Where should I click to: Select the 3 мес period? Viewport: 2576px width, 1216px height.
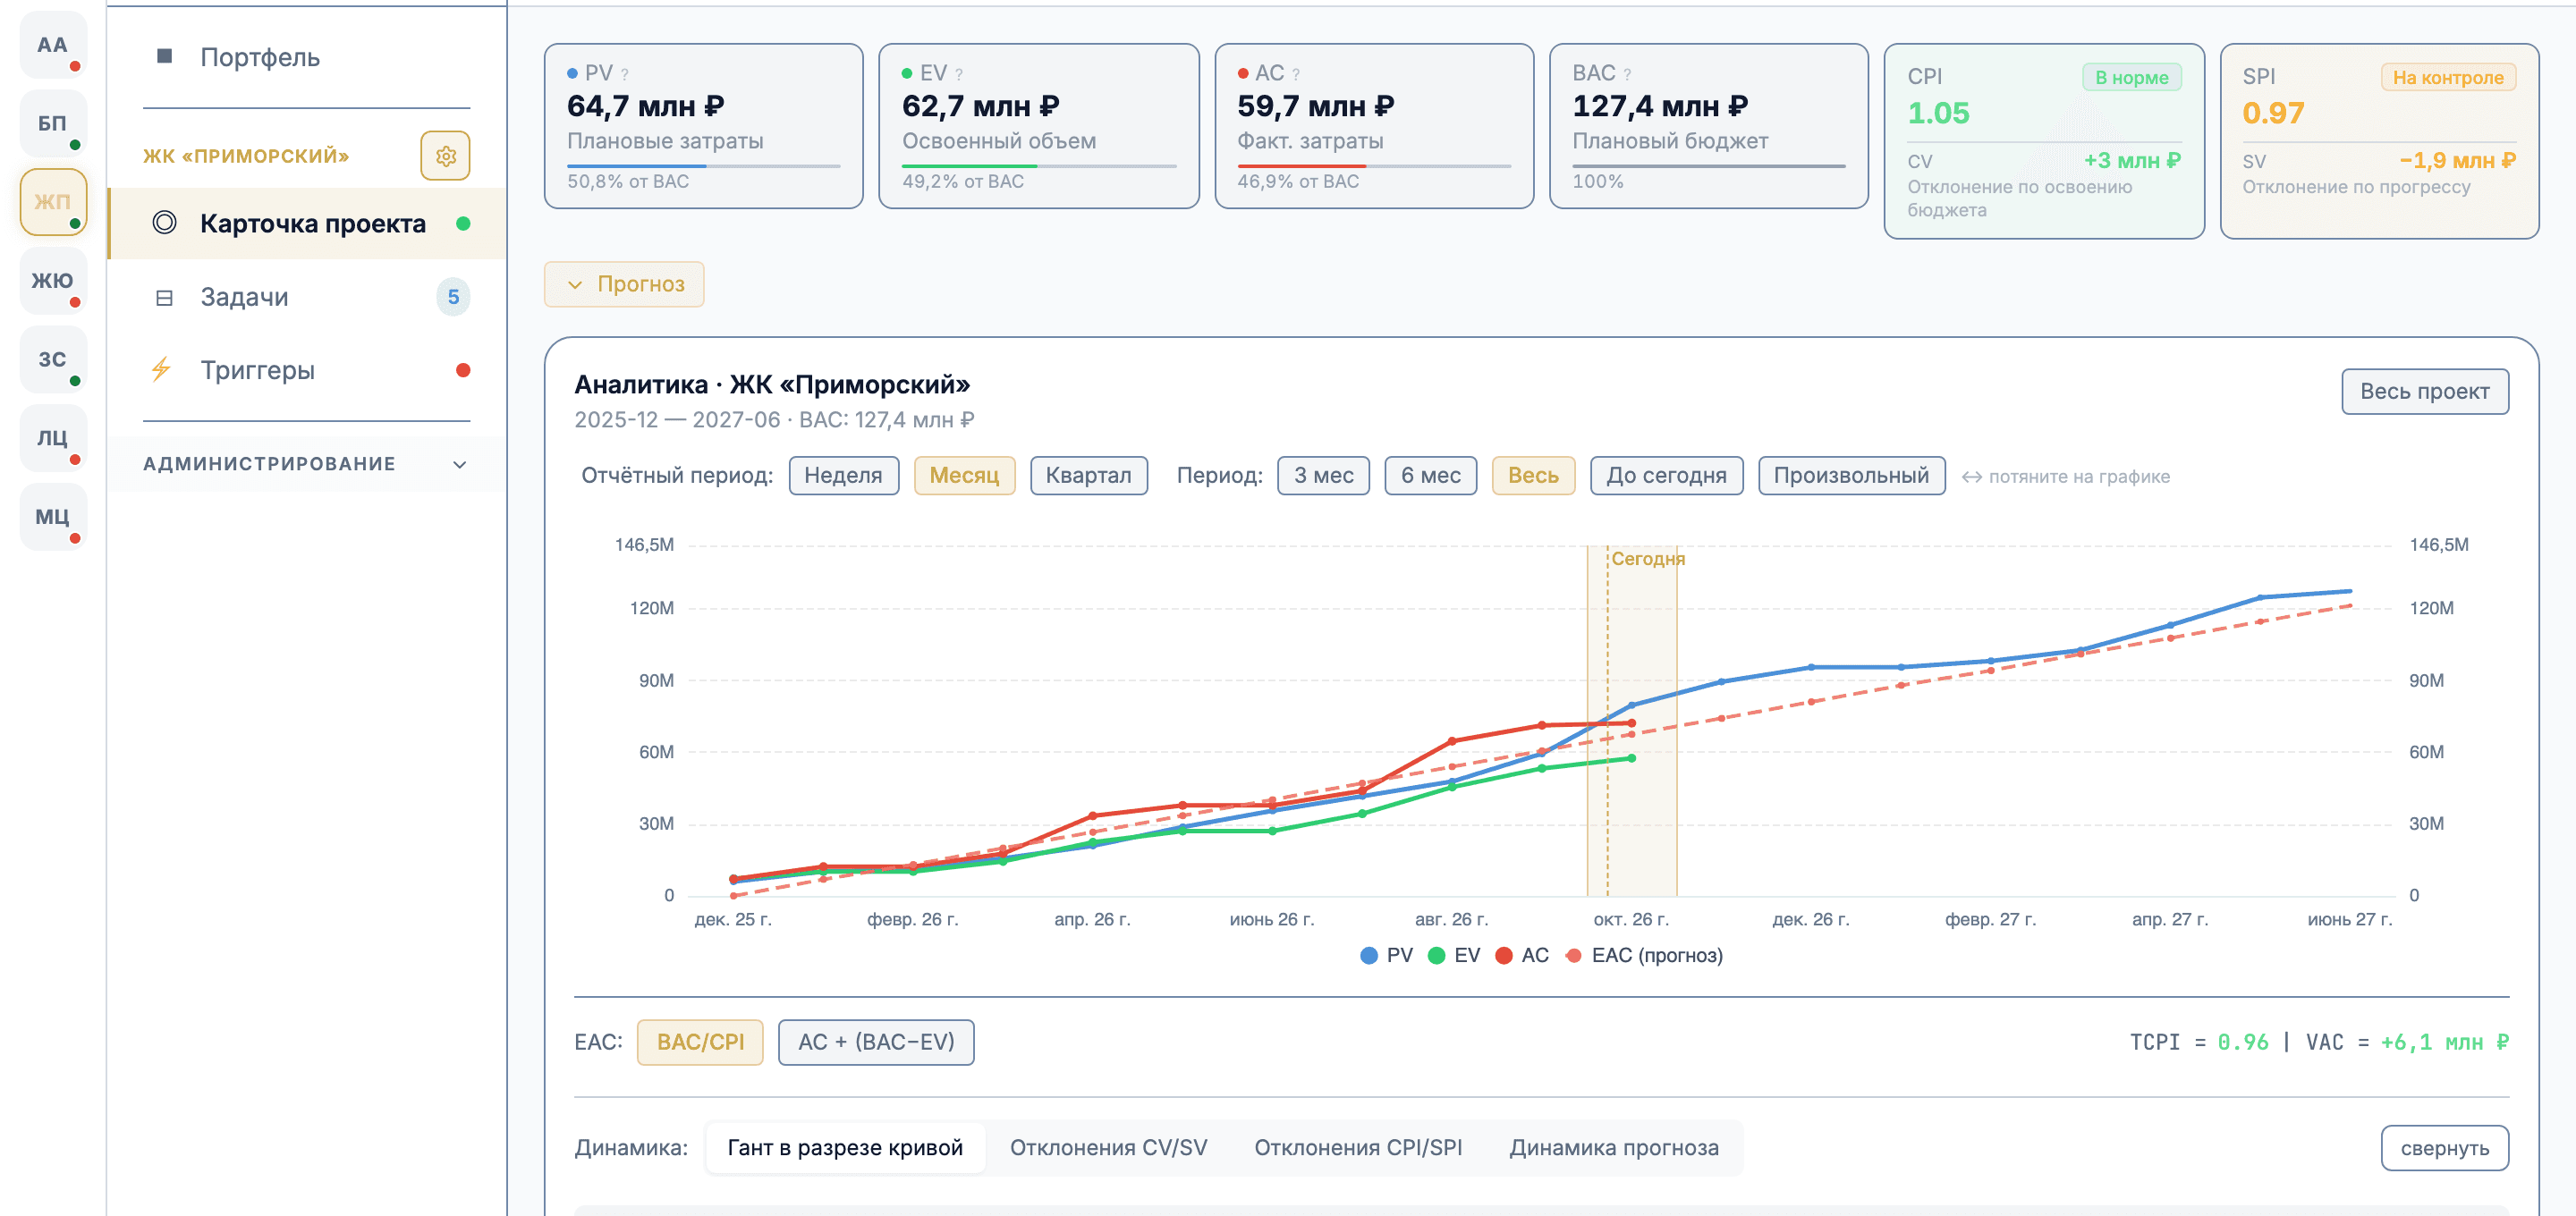pos(1323,475)
